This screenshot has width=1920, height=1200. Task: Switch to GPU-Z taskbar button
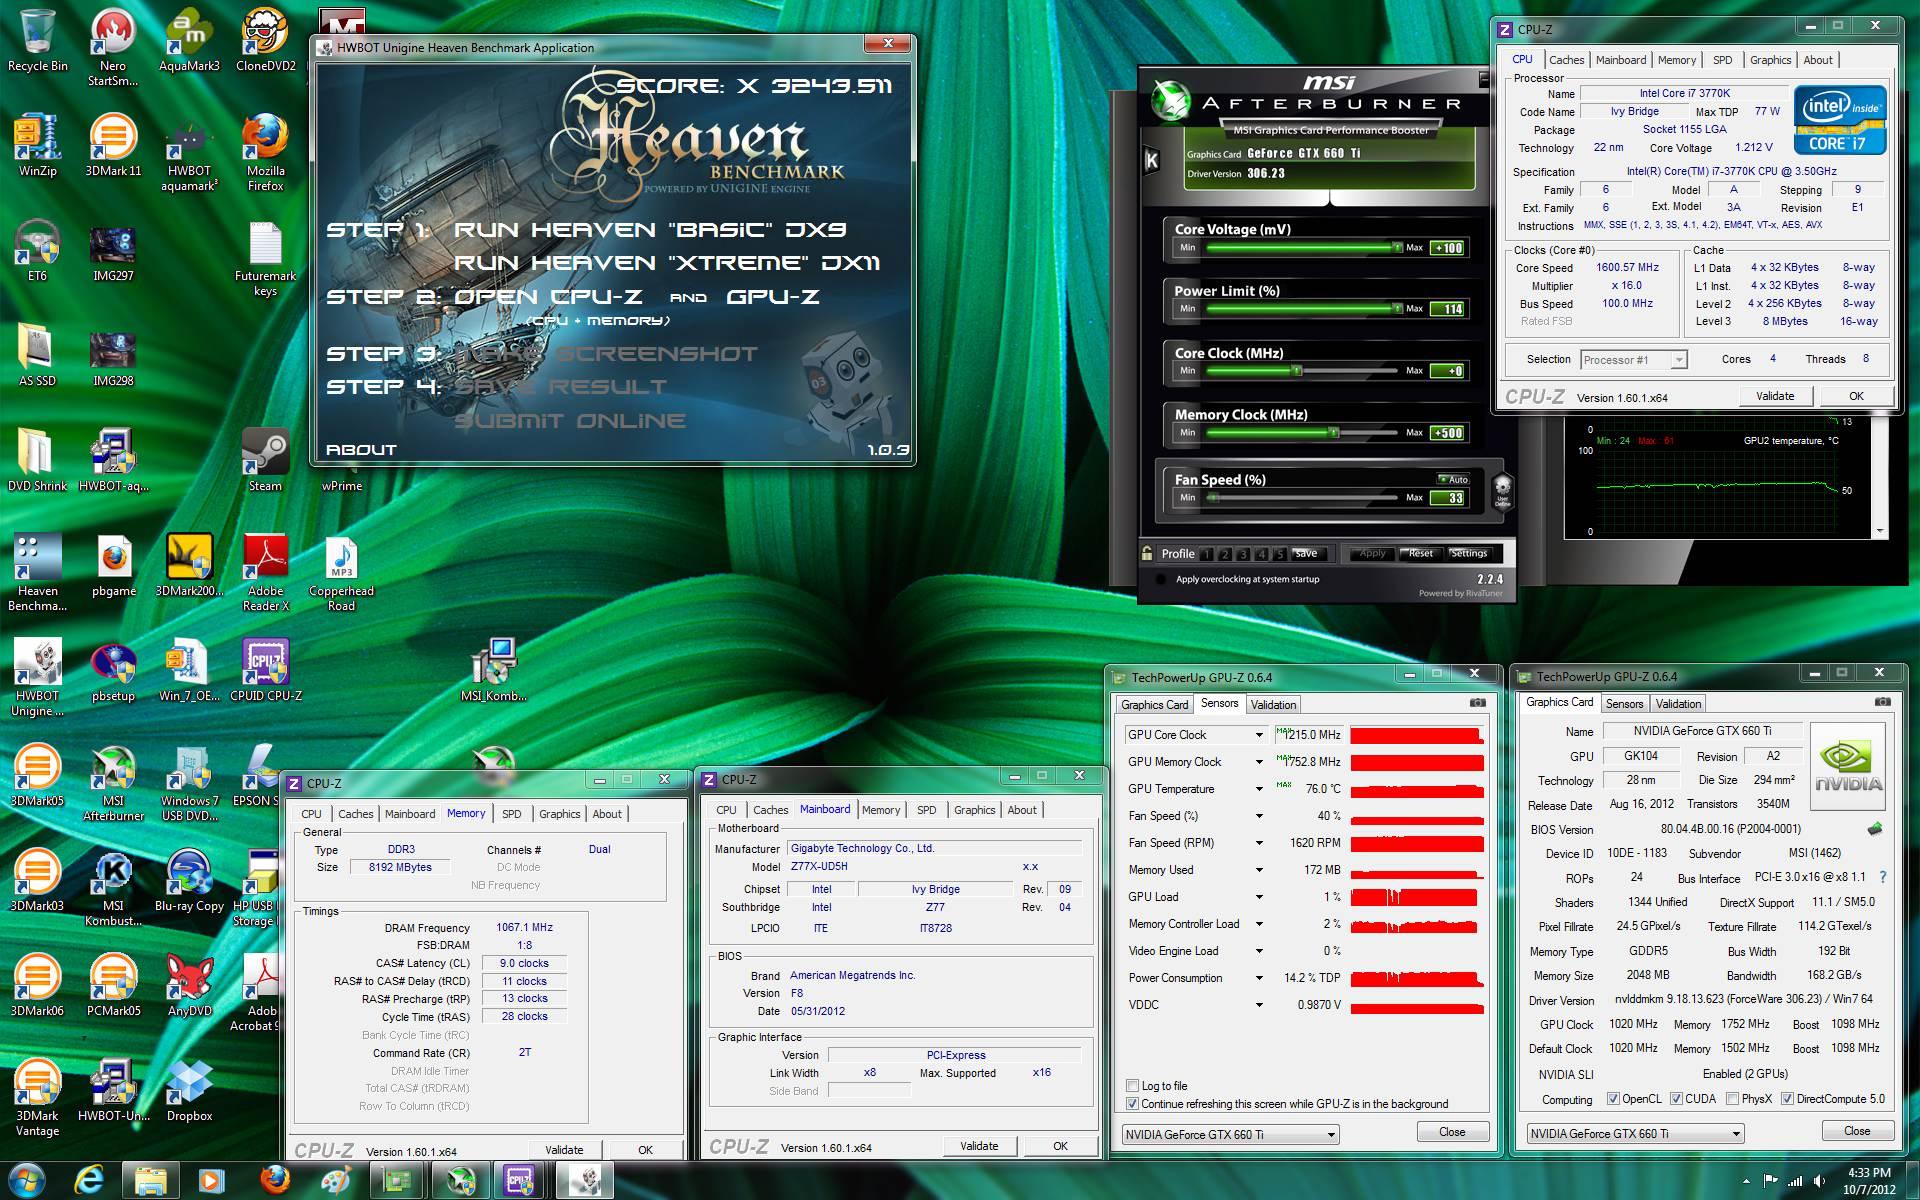pyautogui.click(x=398, y=1180)
